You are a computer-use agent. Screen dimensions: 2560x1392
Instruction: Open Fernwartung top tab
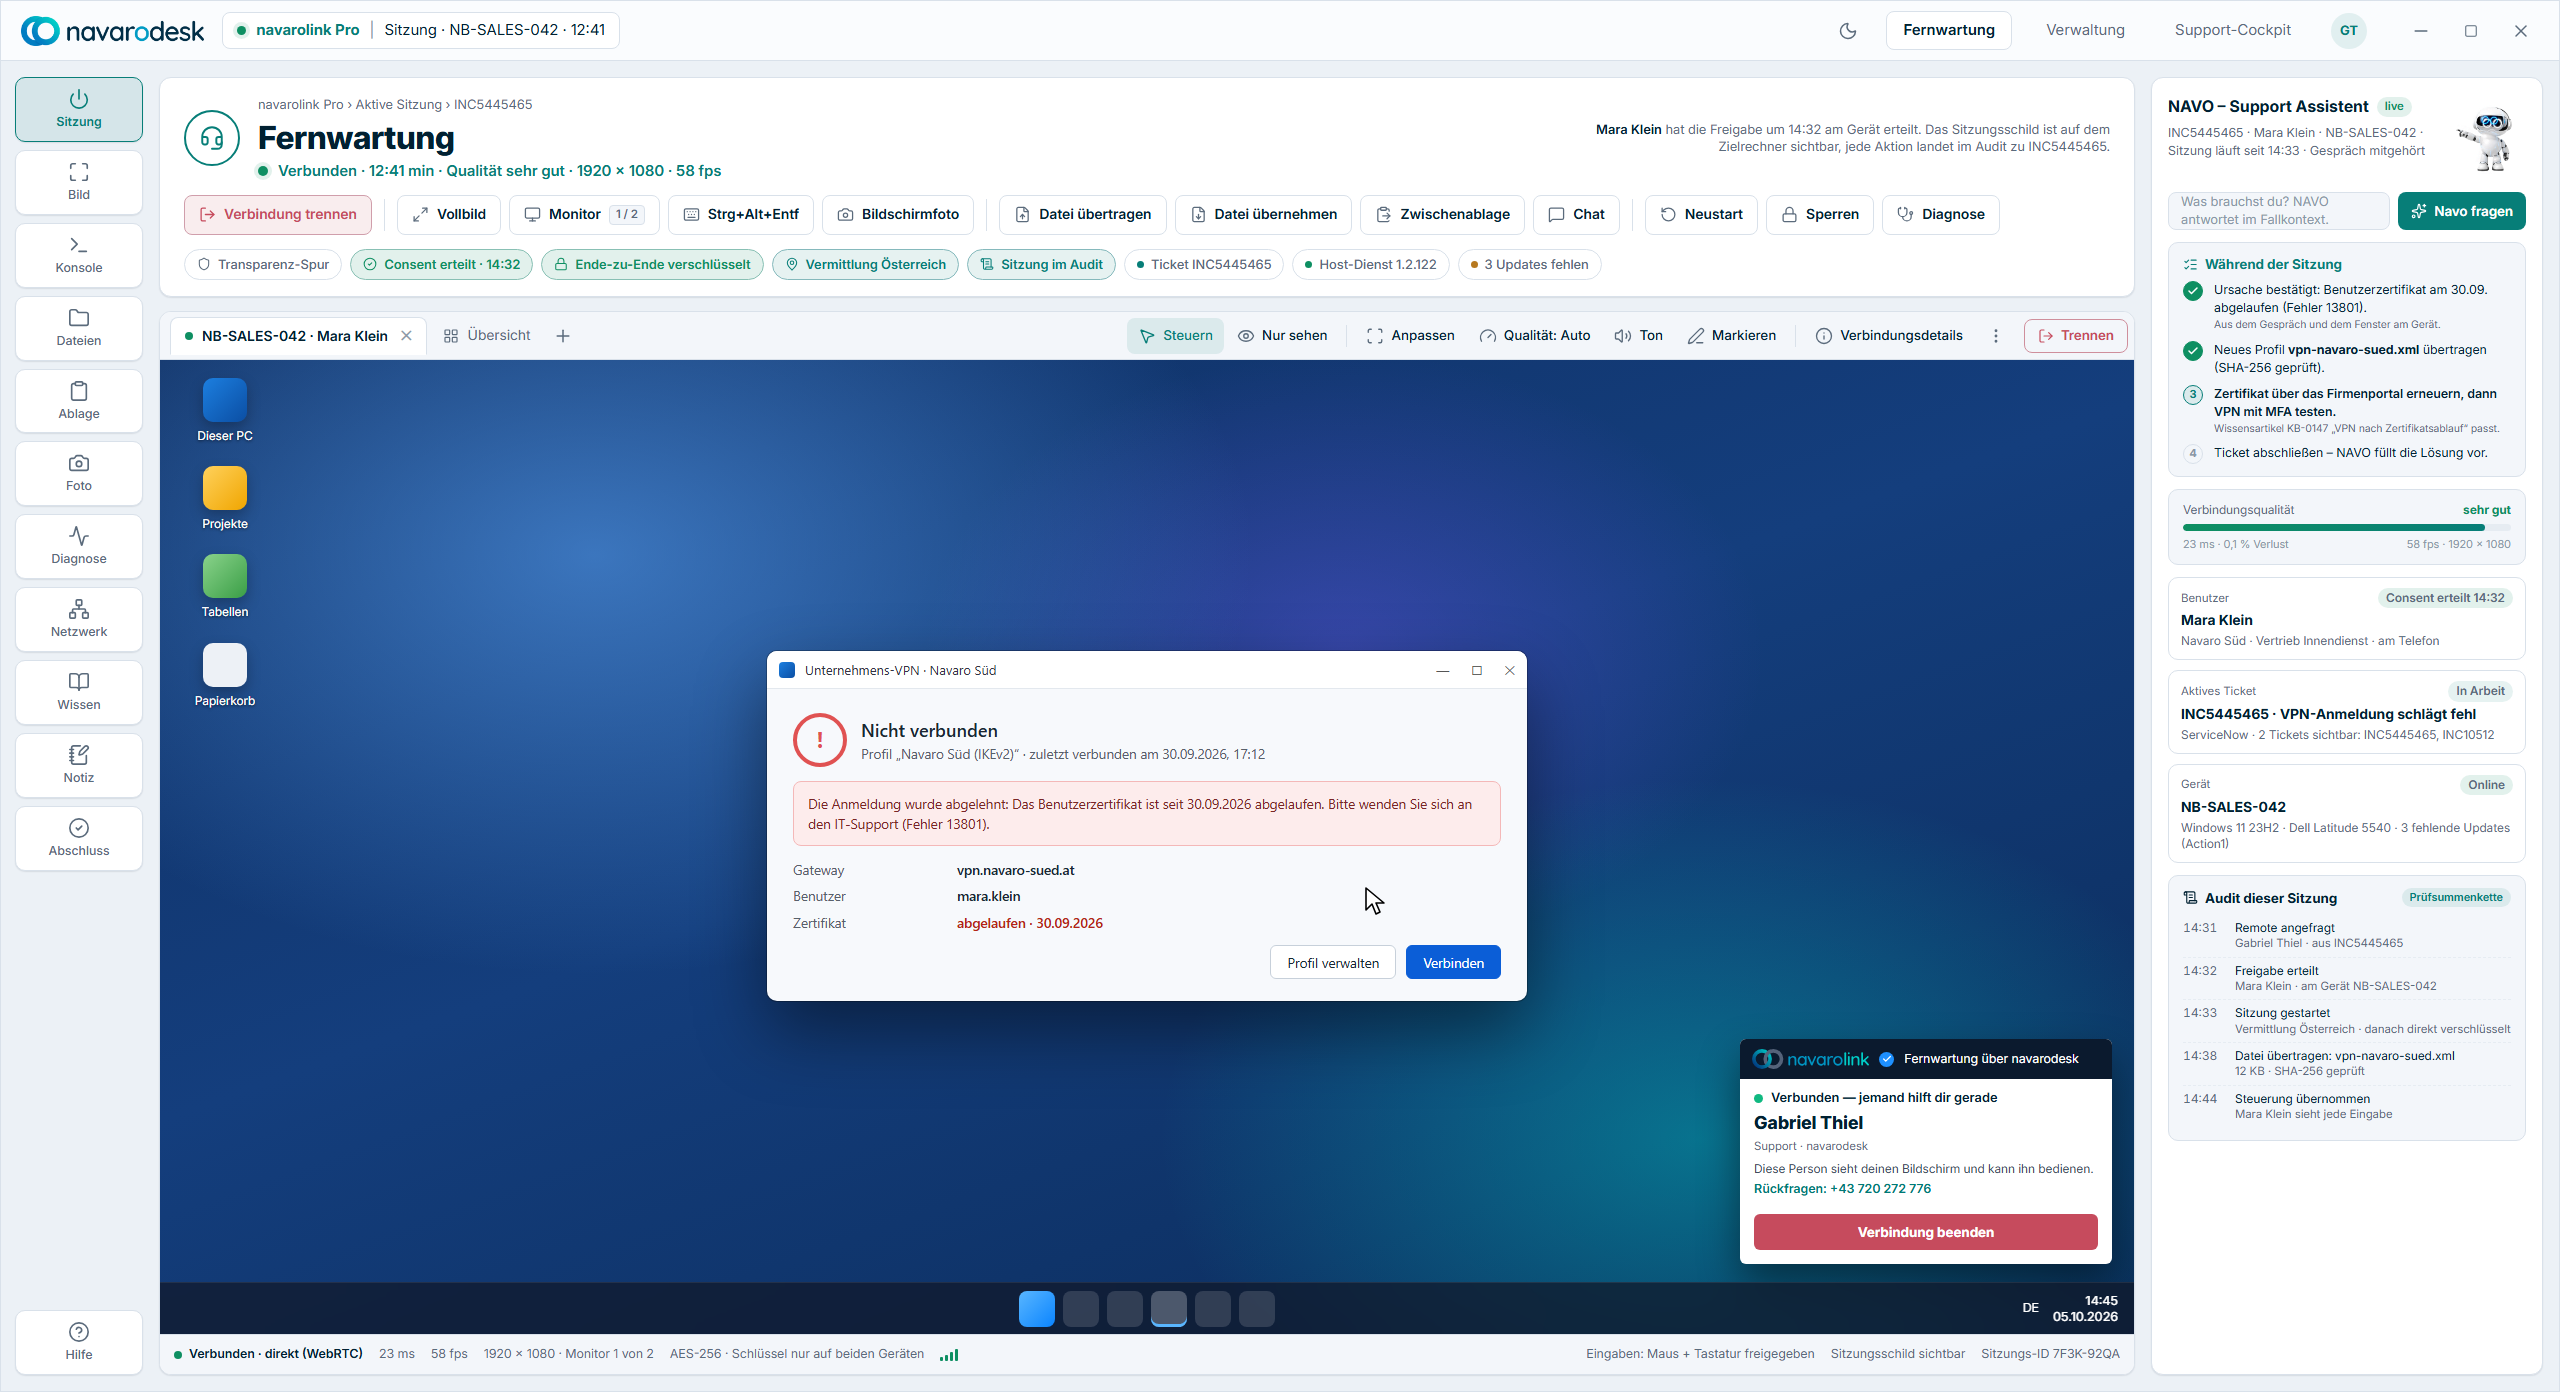click(1949, 30)
